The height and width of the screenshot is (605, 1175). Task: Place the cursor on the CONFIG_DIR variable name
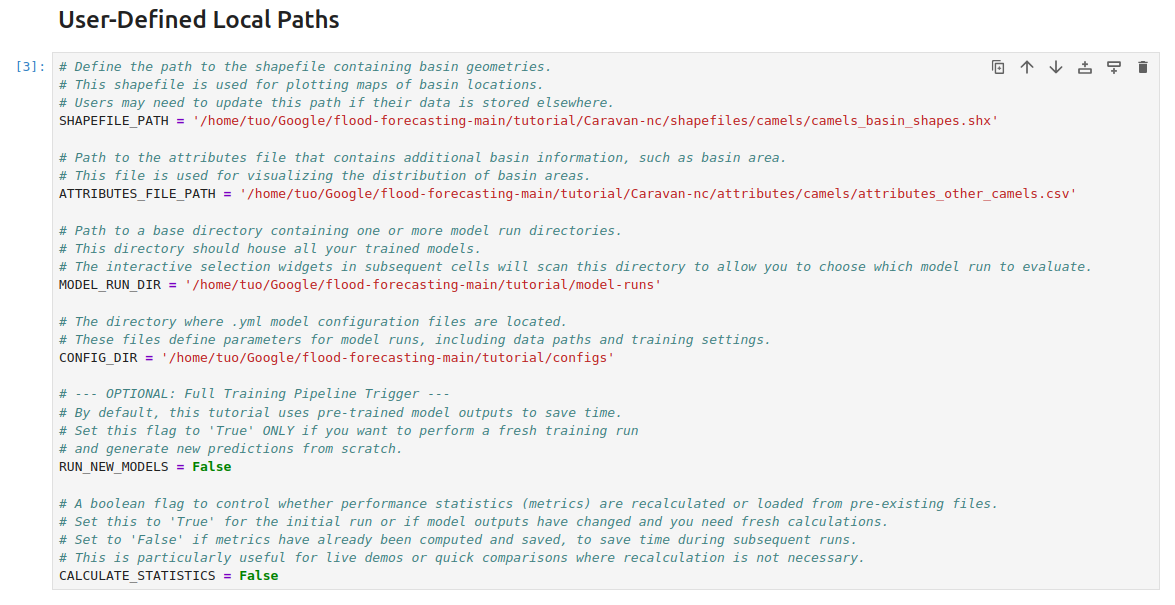pyautogui.click(x=98, y=358)
